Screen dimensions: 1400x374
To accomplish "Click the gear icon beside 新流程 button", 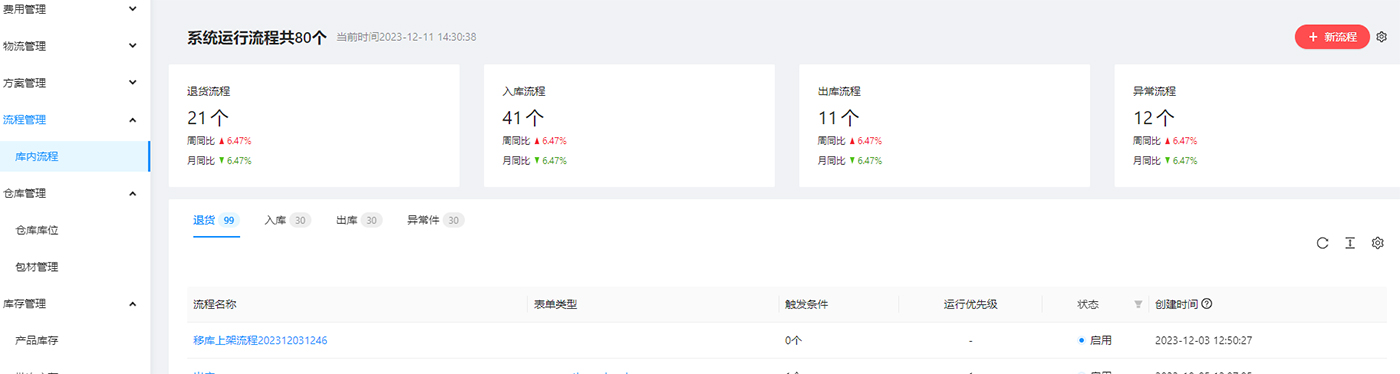I will click(x=1381, y=37).
